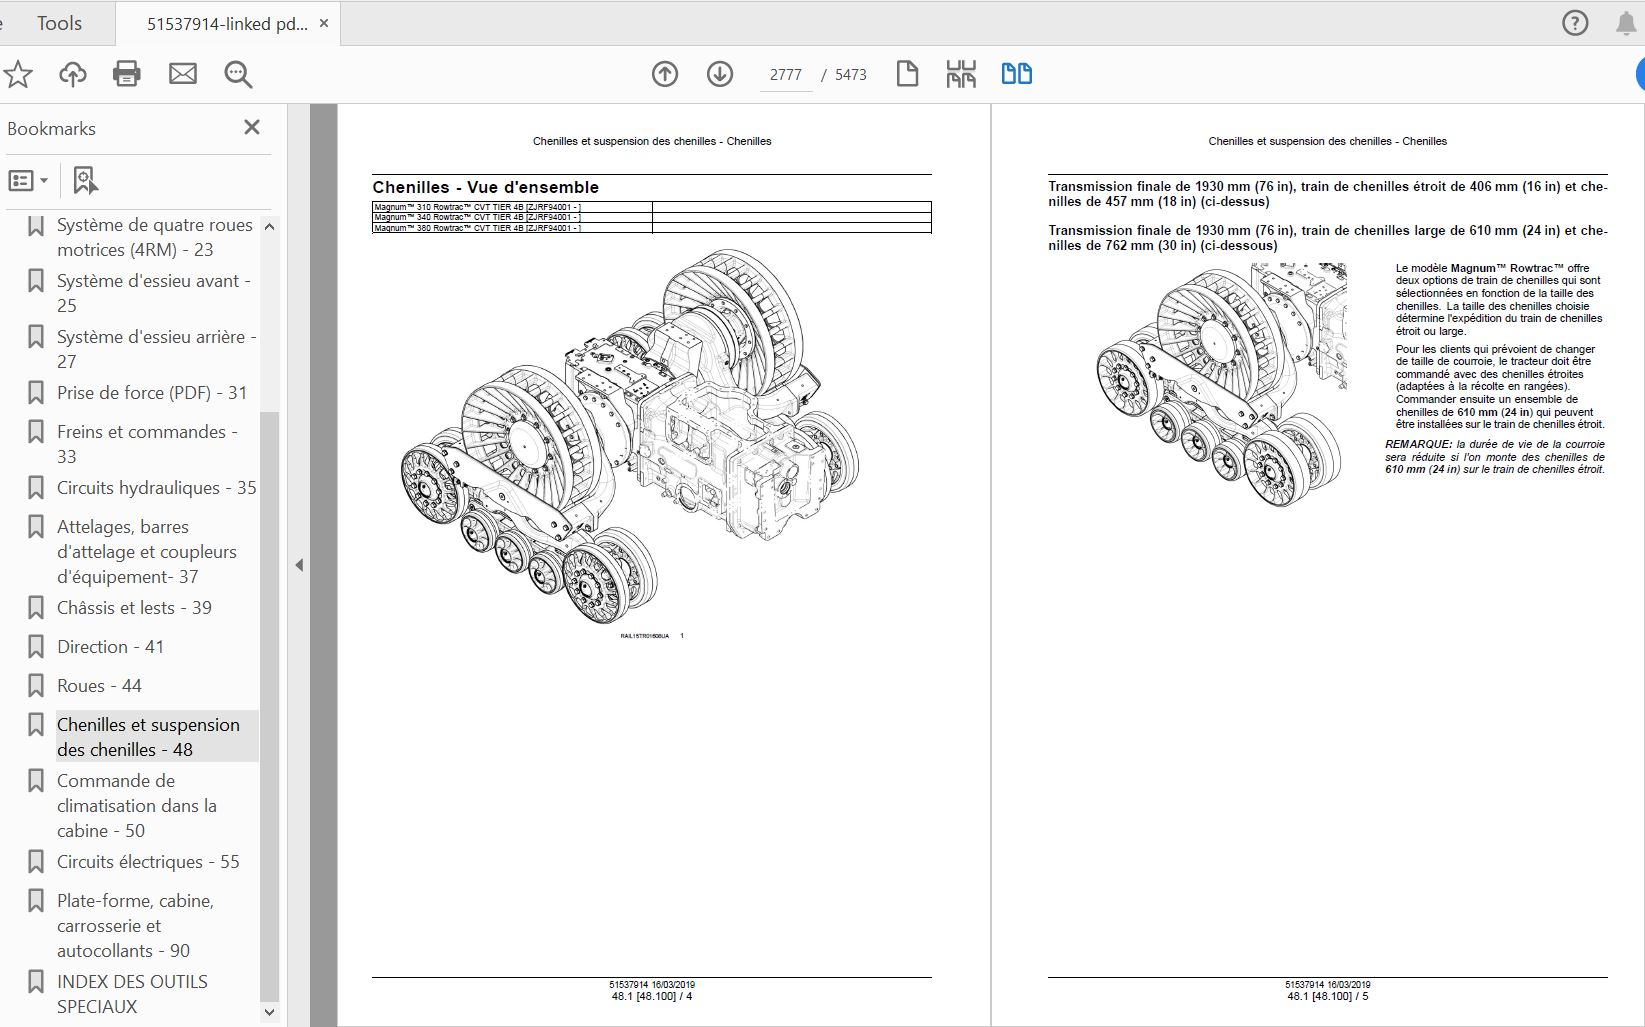Click the narrow track diagram on right page
The image size is (1645, 1027).
pos(1222,385)
